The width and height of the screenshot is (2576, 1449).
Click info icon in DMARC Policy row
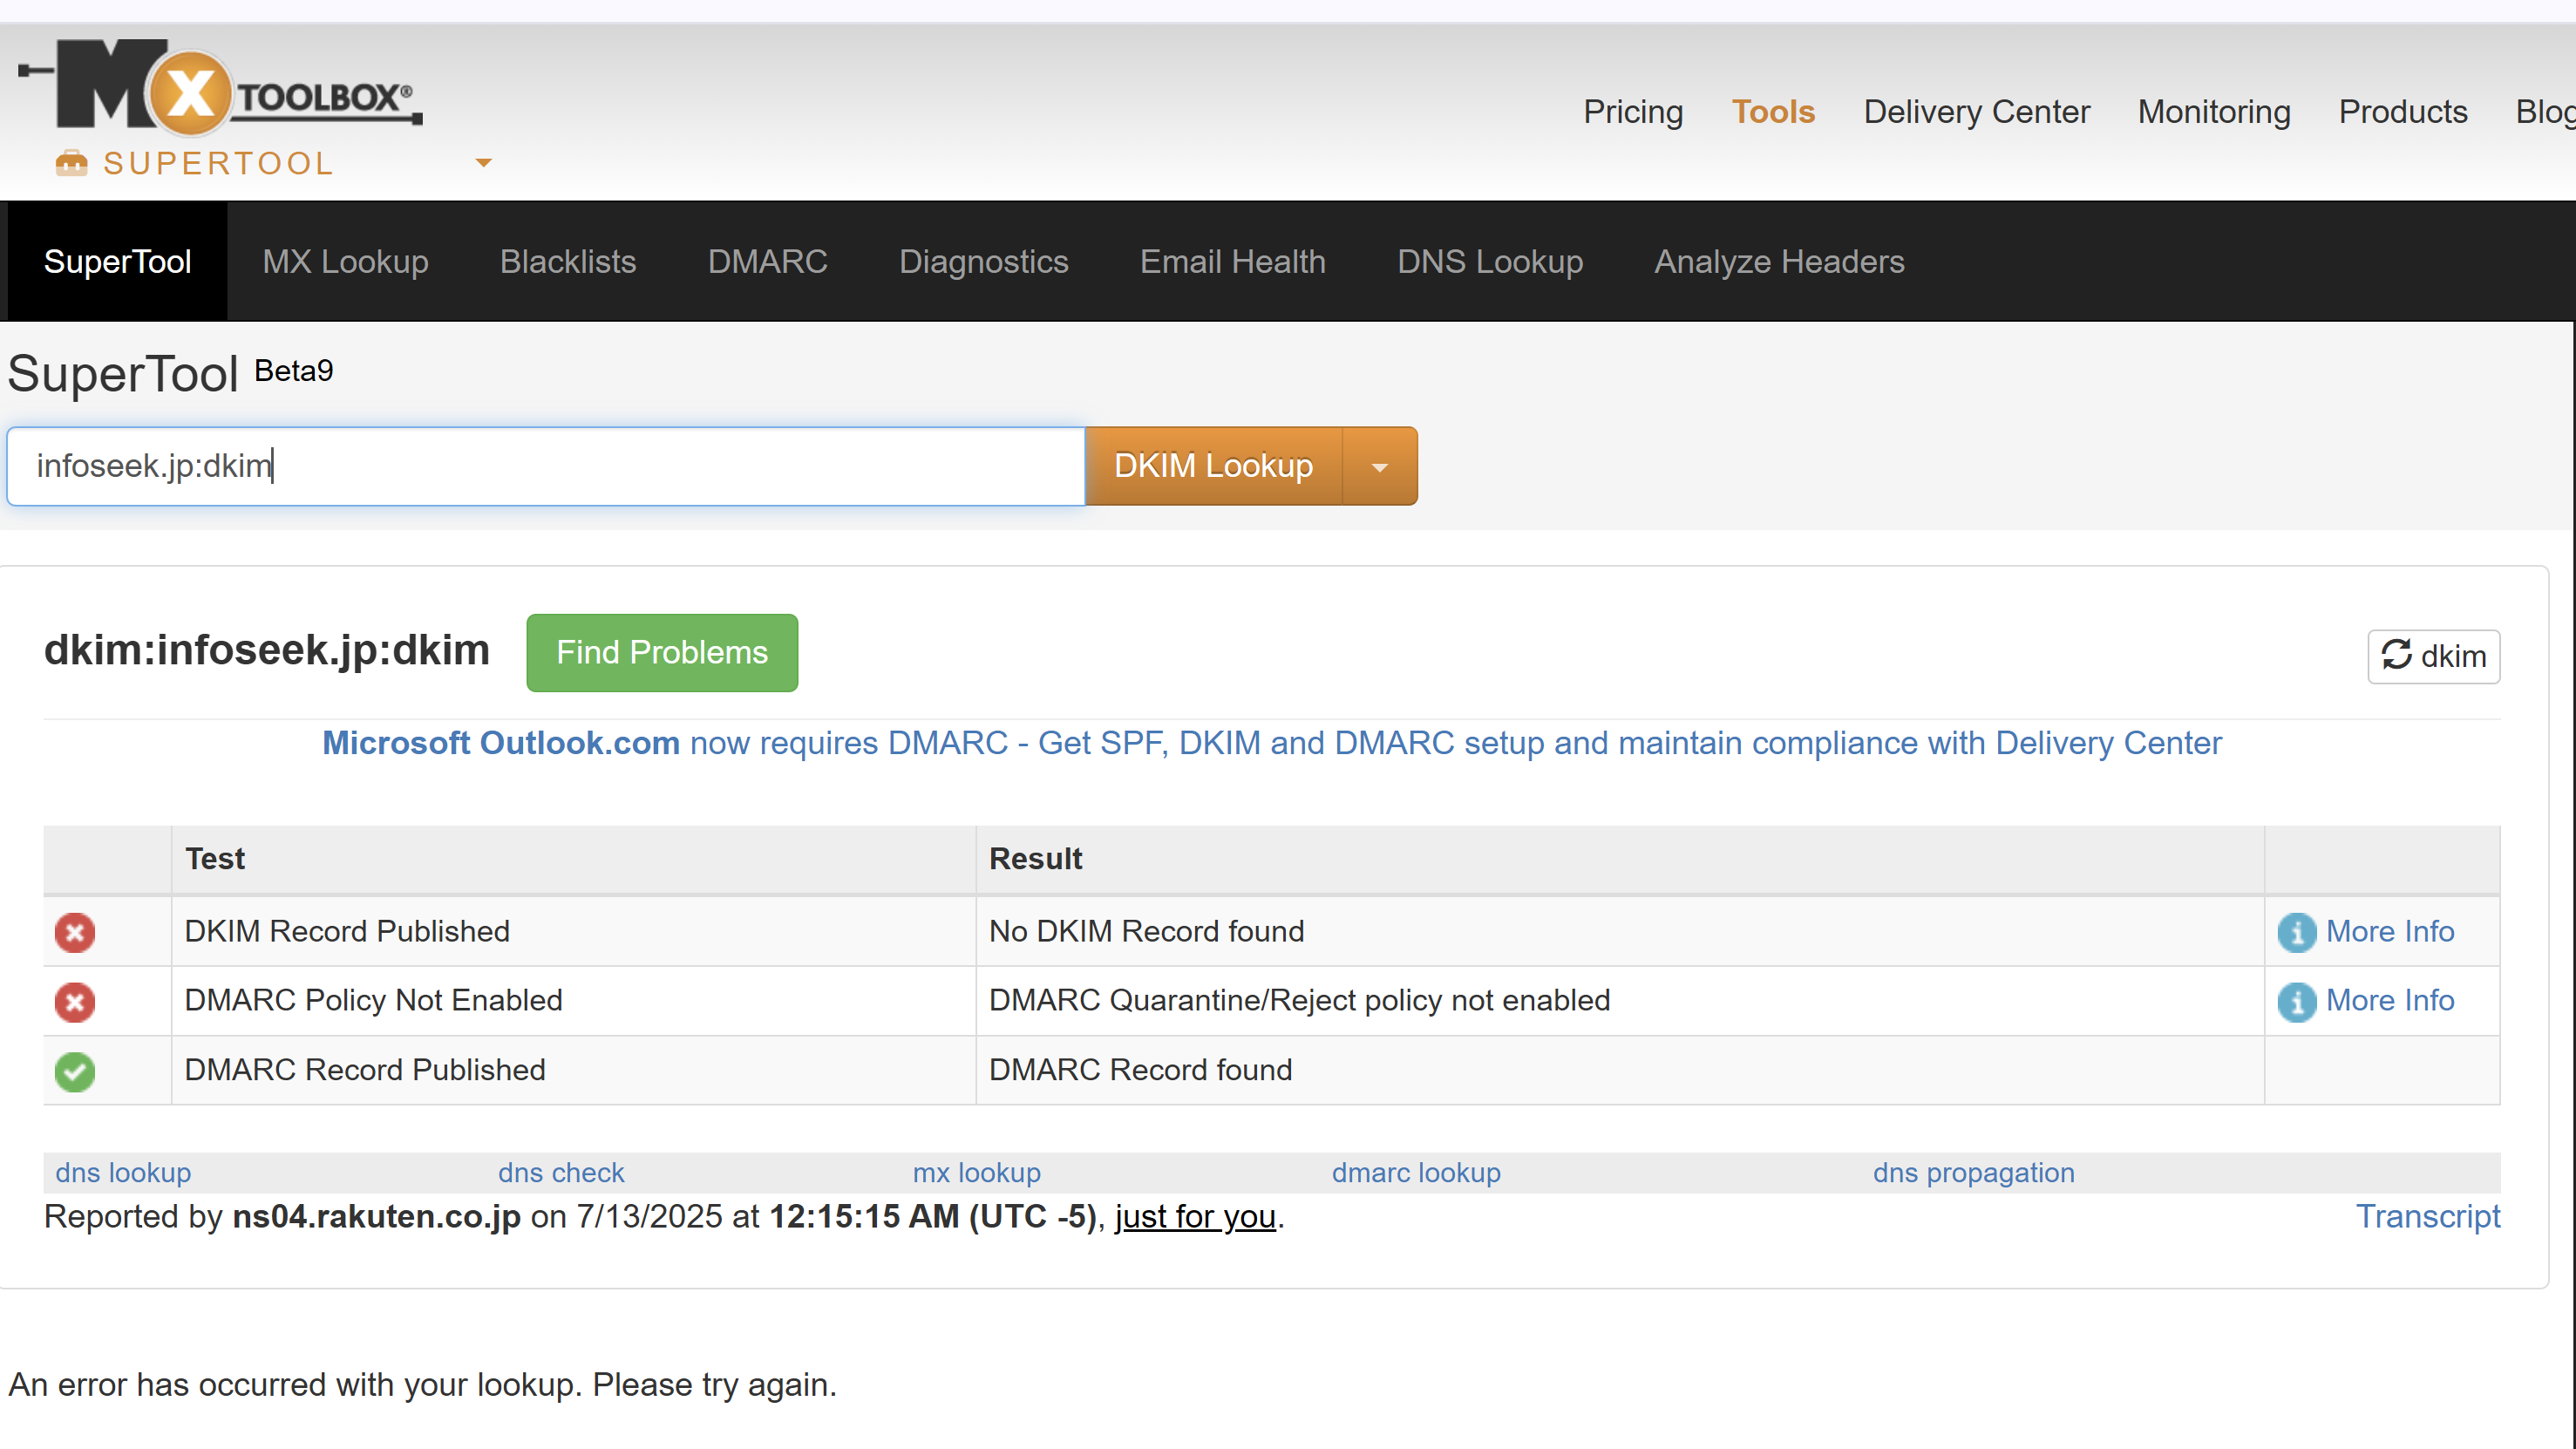[x=2296, y=1001]
